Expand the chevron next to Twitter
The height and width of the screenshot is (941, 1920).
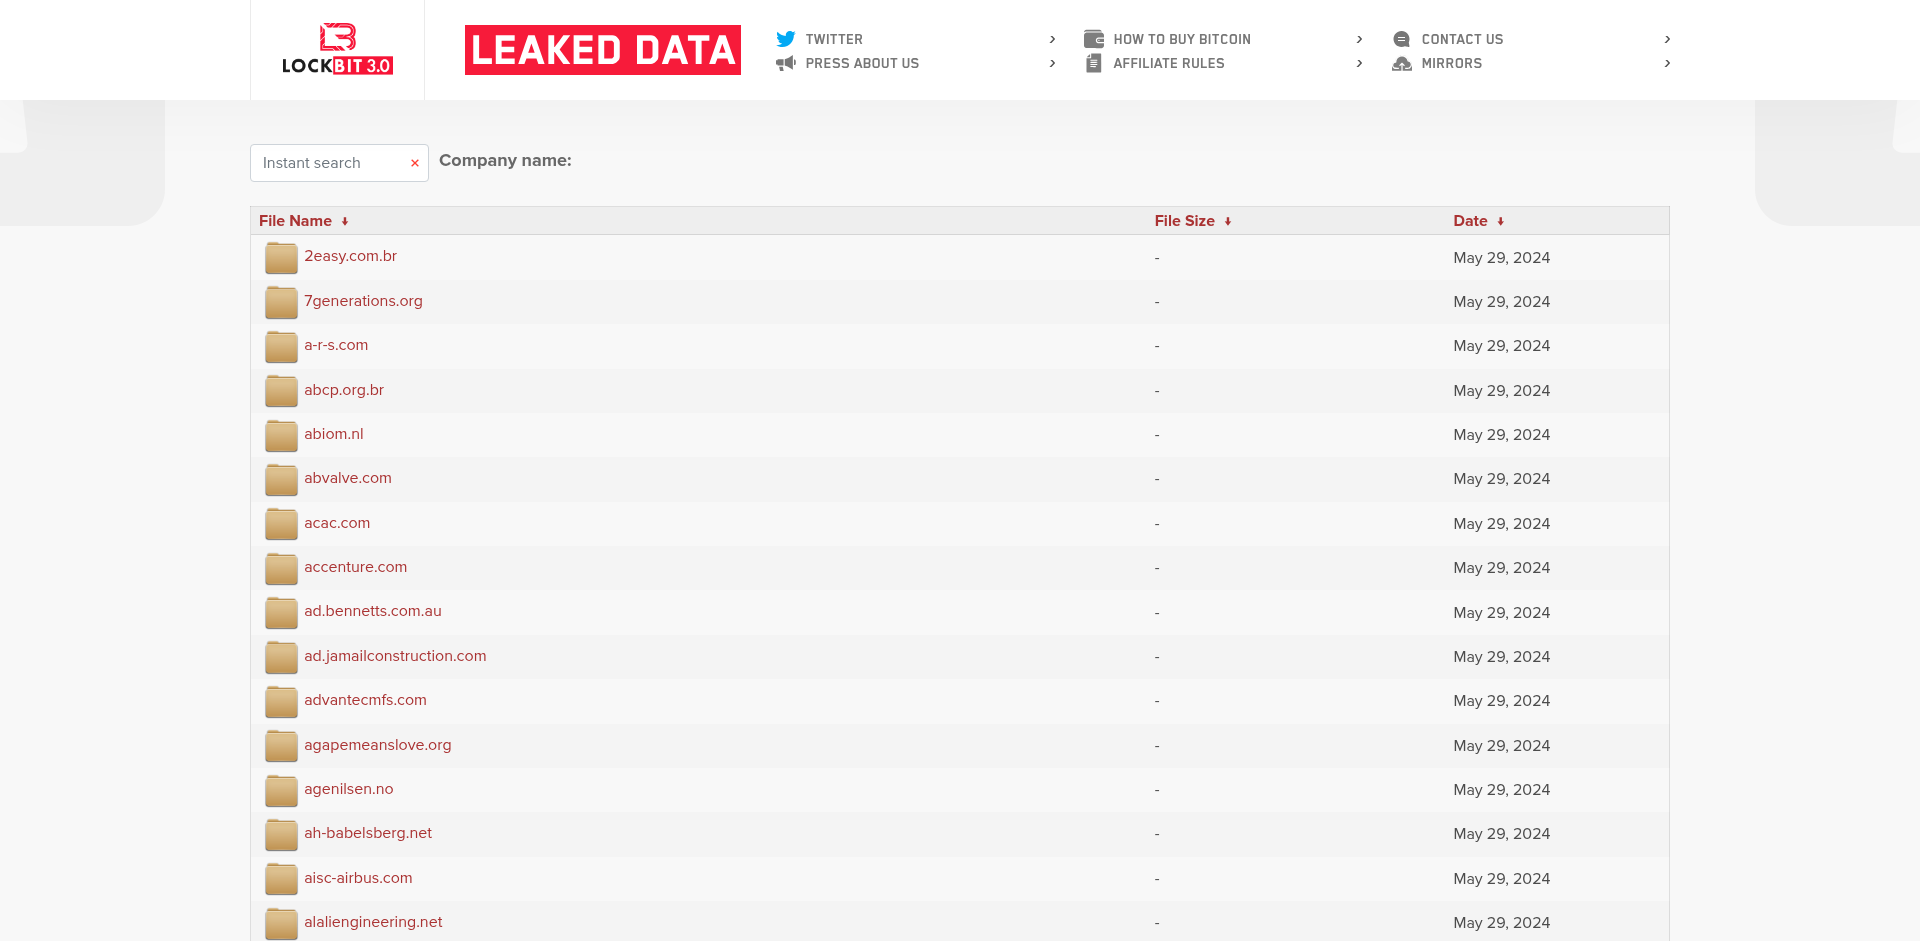[1052, 39]
